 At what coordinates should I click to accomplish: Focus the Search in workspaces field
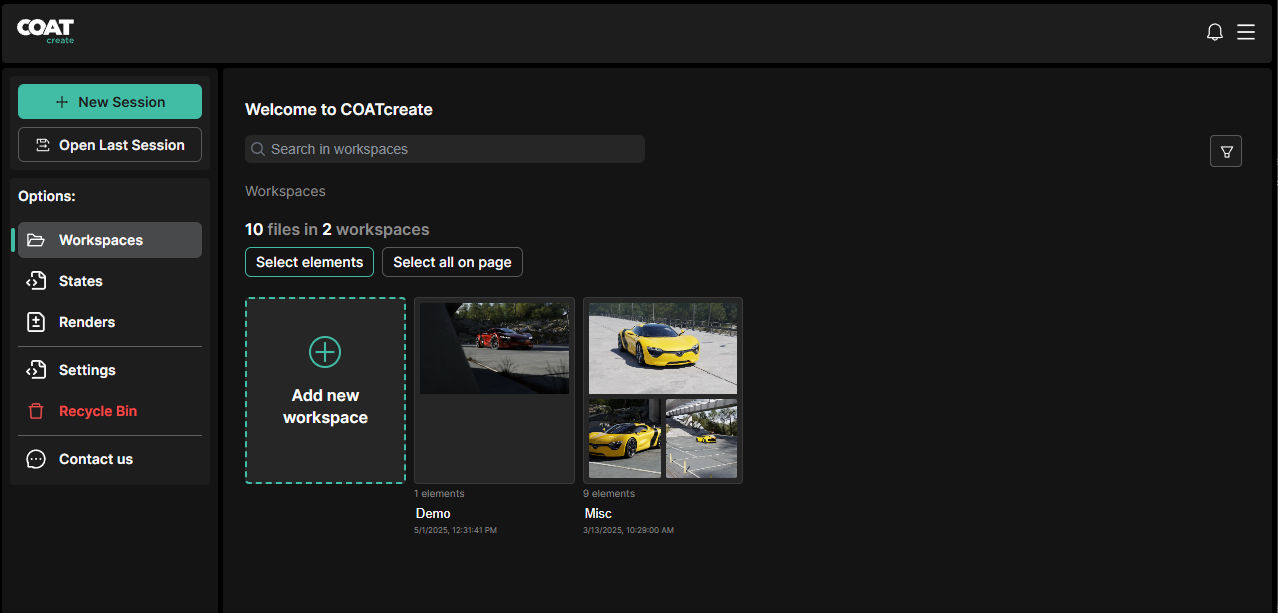pos(445,149)
